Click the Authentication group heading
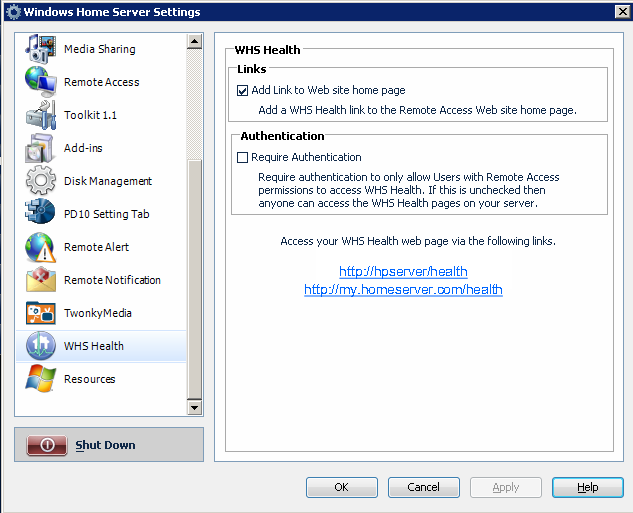The height and width of the screenshot is (513, 633). coord(282,136)
